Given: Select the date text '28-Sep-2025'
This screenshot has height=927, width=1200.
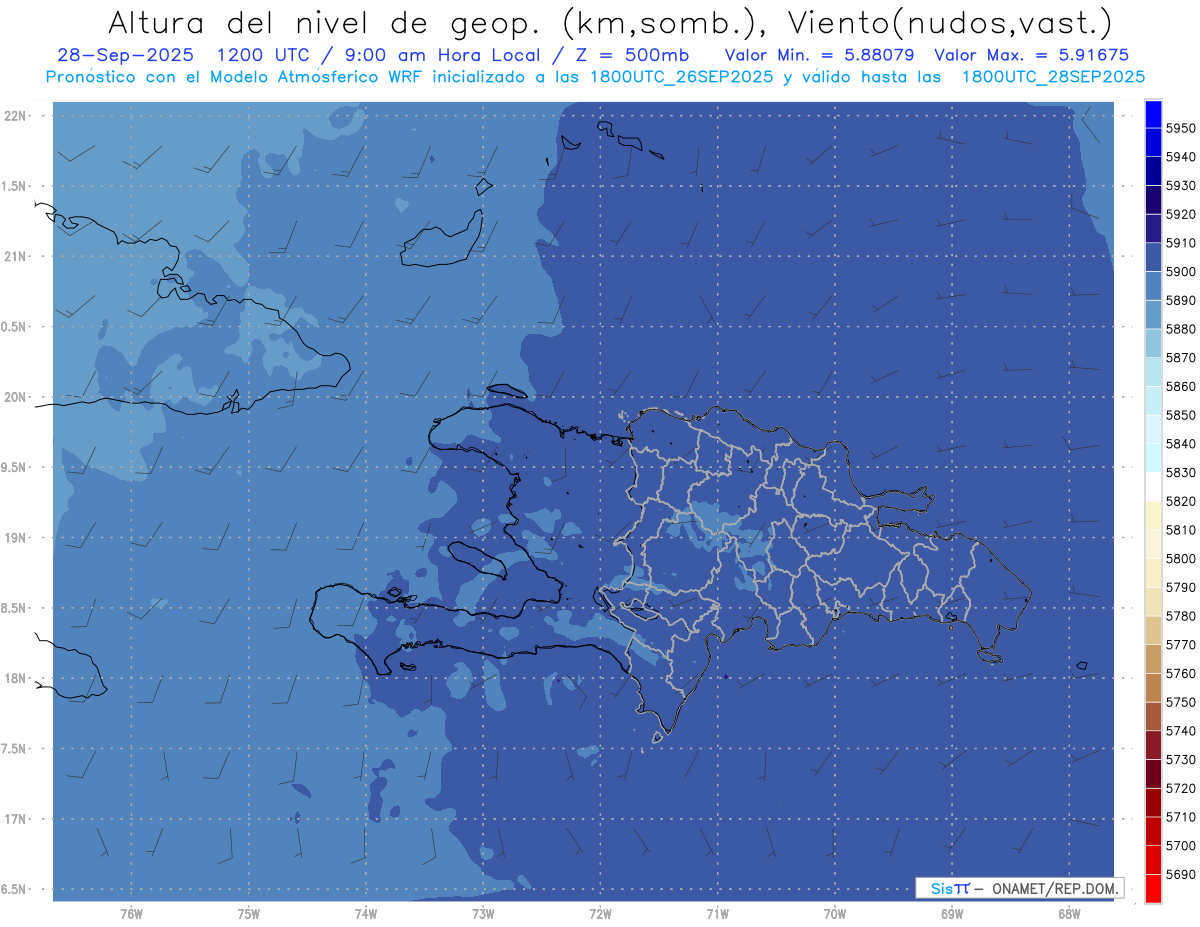Looking at the screenshot, I should click(x=124, y=56).
